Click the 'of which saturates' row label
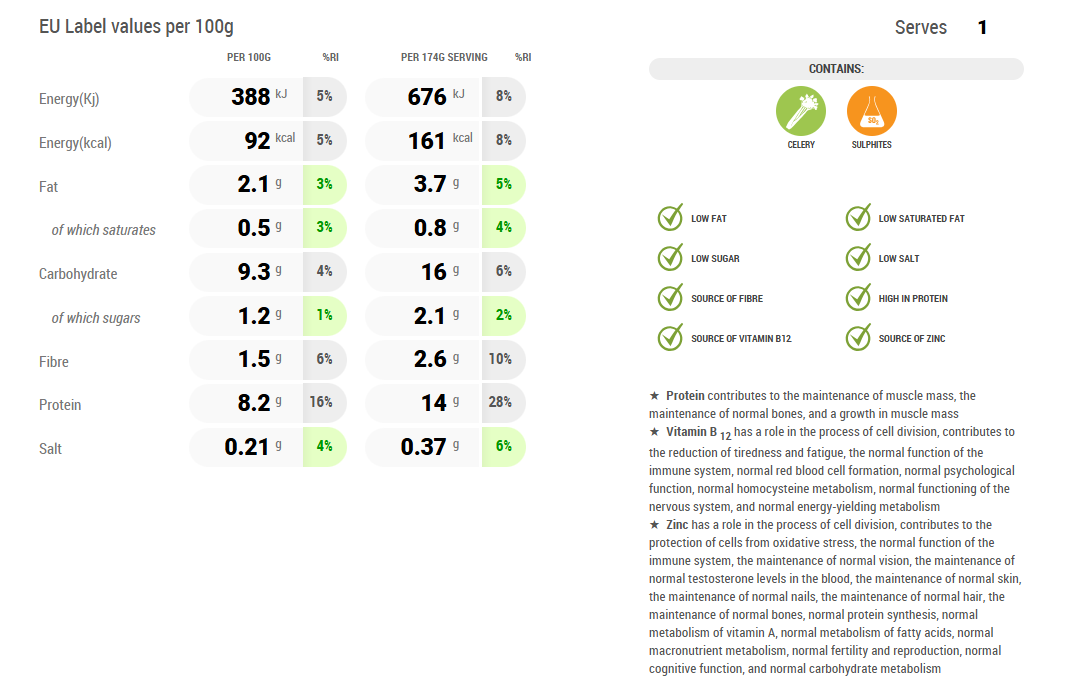Image resolution: width=1073 pixels, height=698 pixels. 104,230
